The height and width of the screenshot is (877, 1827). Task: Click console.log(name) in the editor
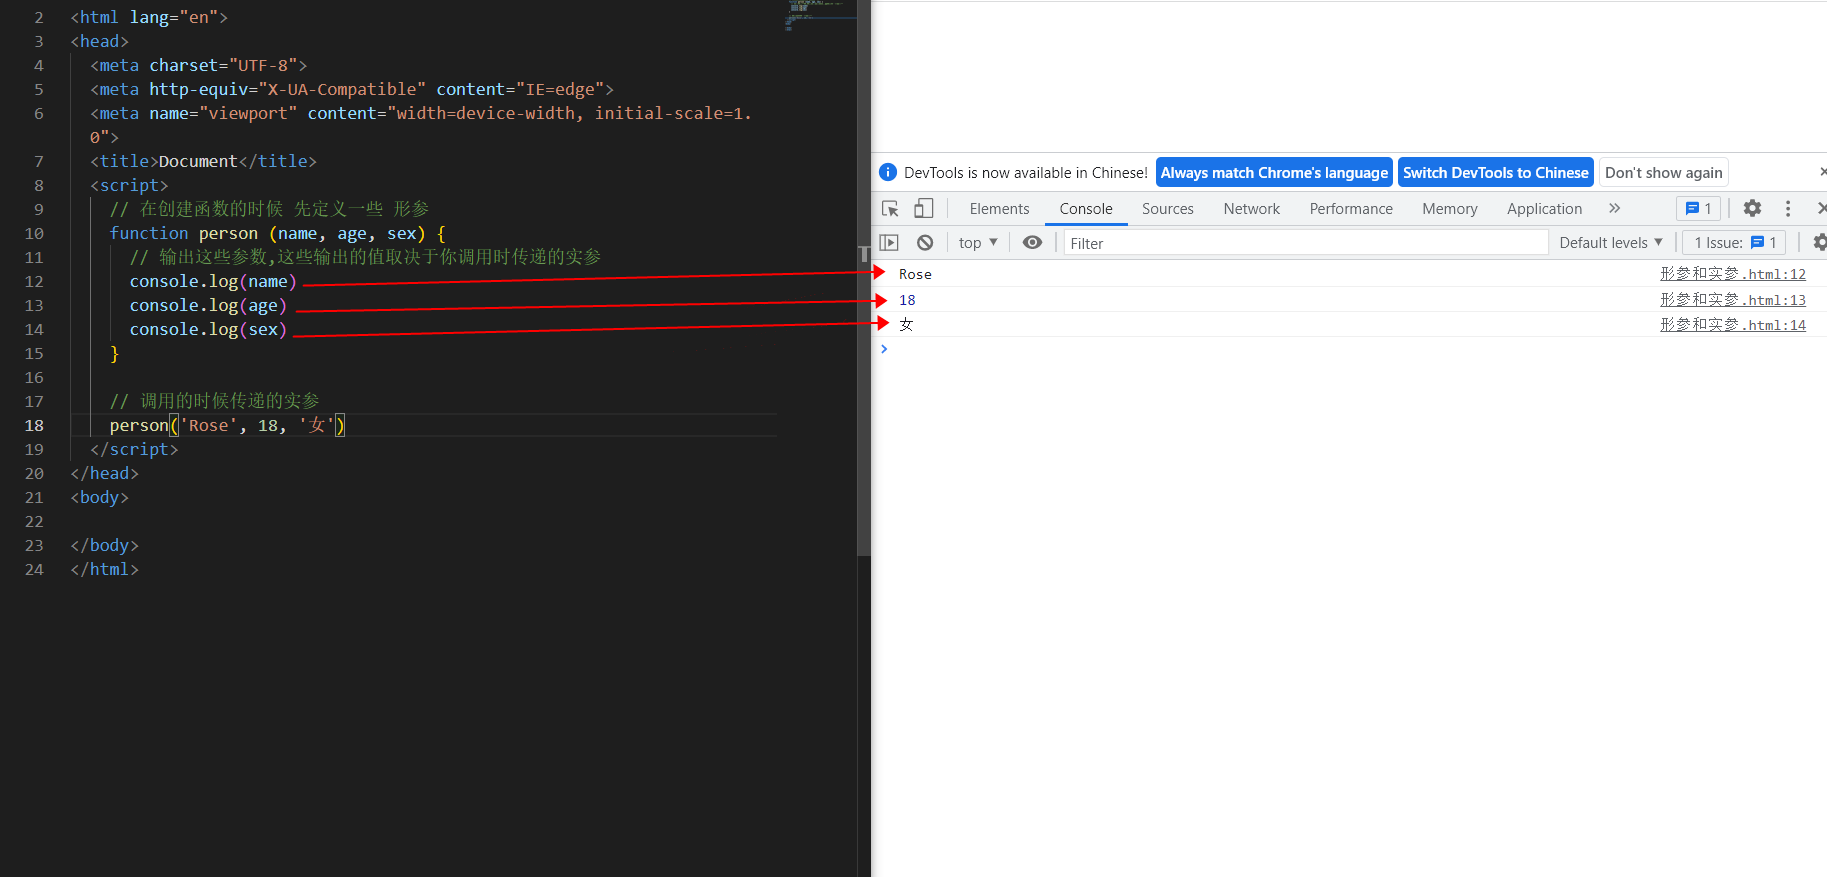pyautogui.click(x=213, y=281)
